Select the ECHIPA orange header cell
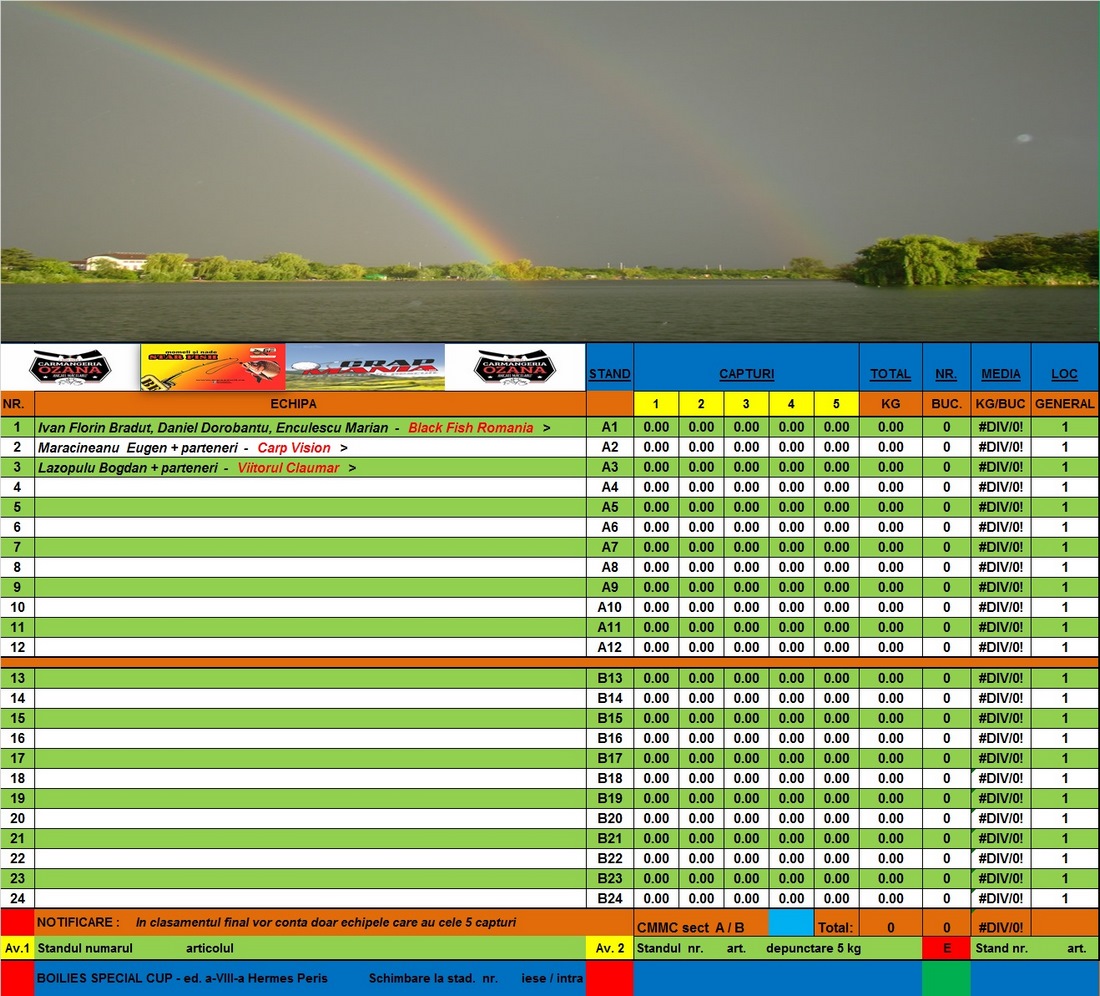Viewport: 1100px width, 996px height. coord(310,405)
